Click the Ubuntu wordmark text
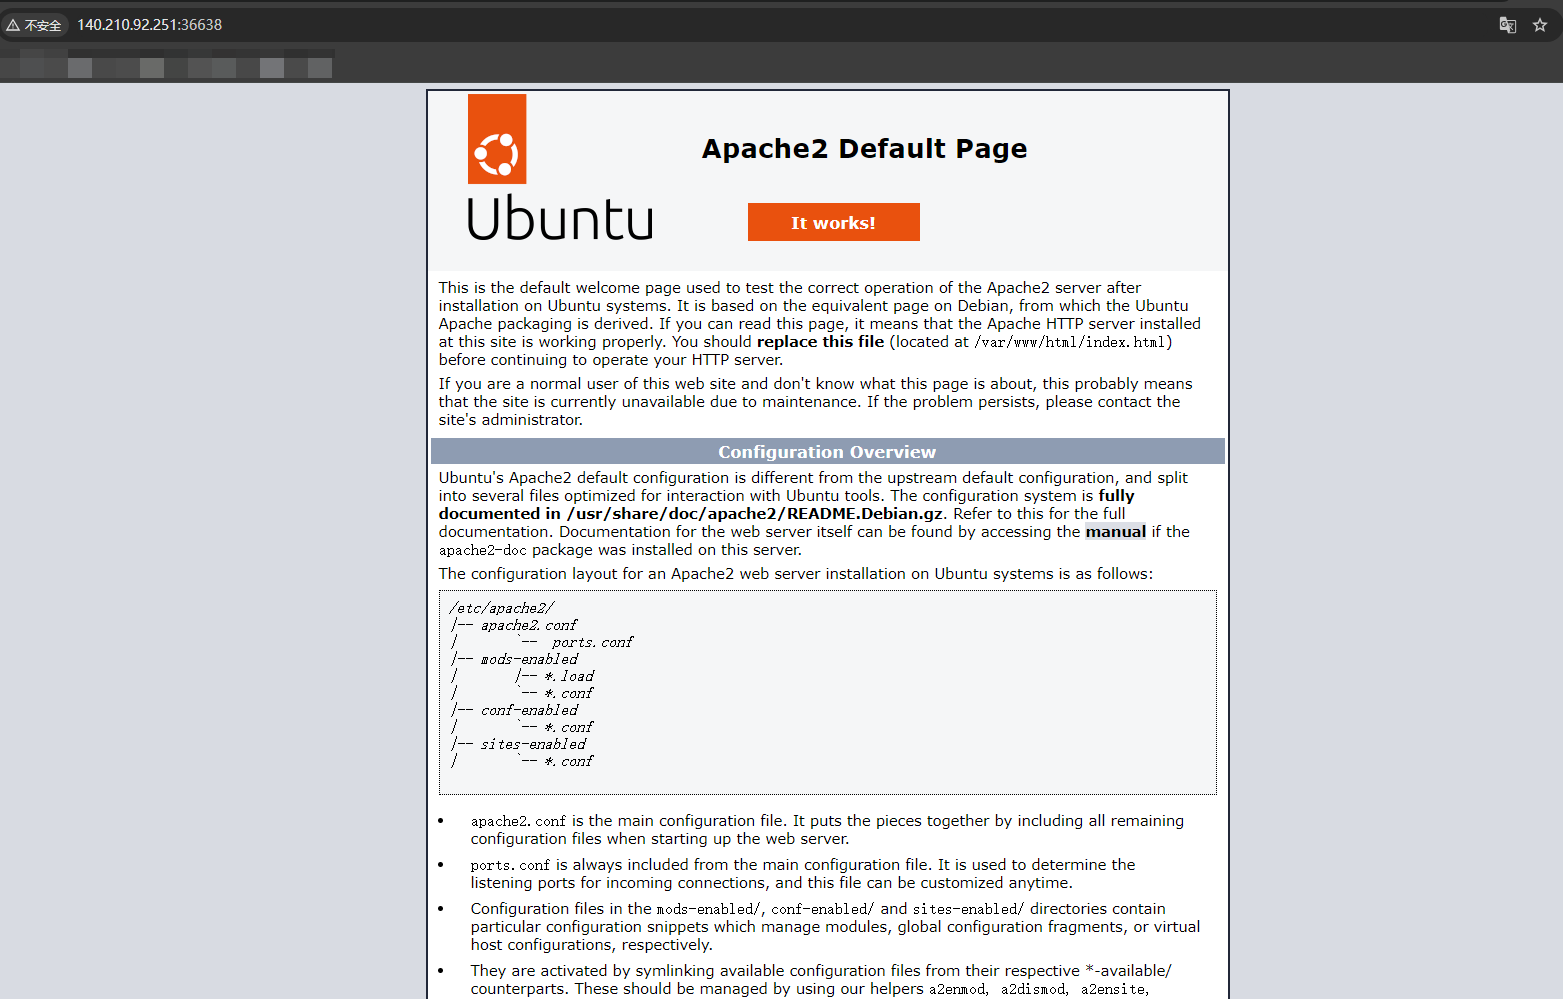 (560, 219)
